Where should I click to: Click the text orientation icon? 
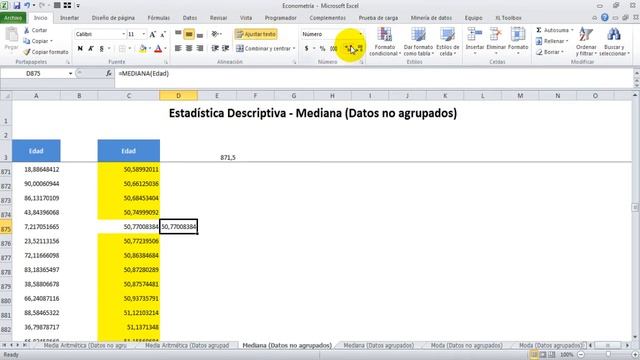(x=216, y=34)
